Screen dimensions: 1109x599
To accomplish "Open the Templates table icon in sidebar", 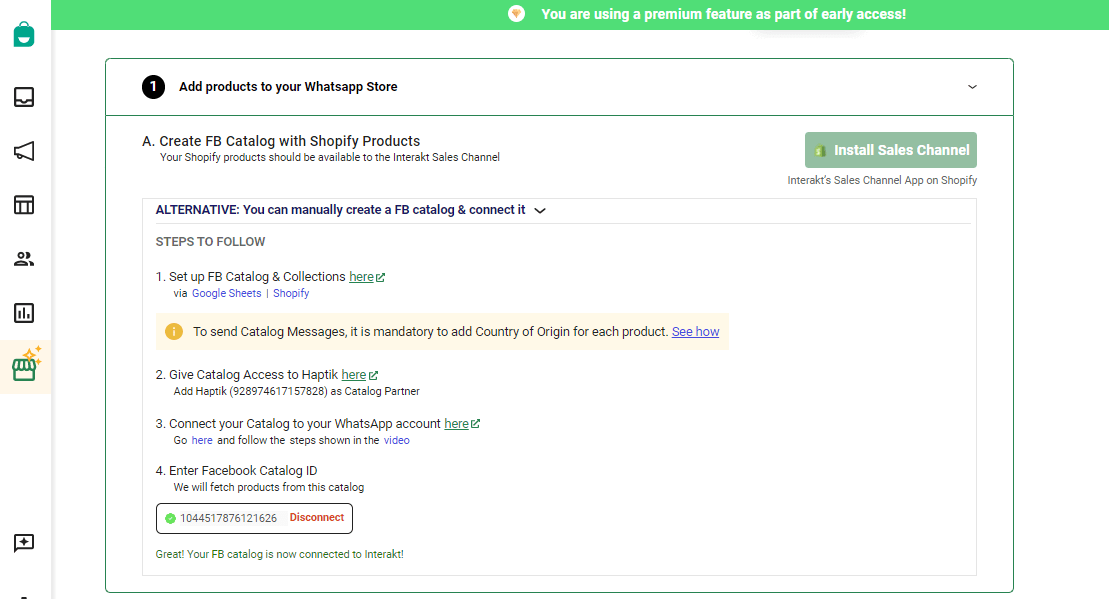I will pos(24,205).
